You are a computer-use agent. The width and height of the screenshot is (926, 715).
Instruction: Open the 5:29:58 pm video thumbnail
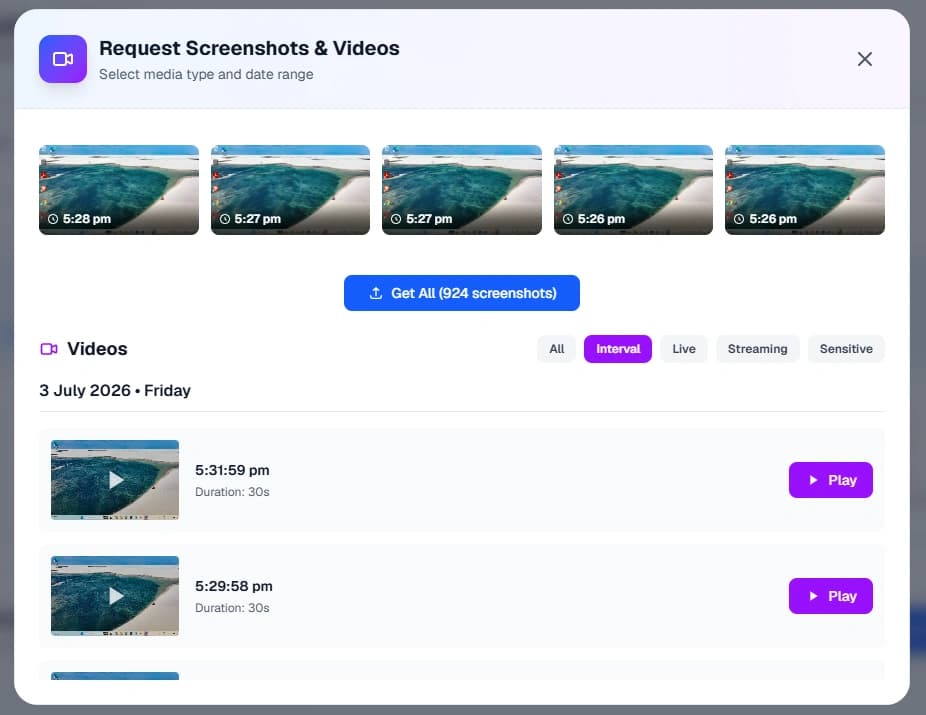(x=115, y=596)
